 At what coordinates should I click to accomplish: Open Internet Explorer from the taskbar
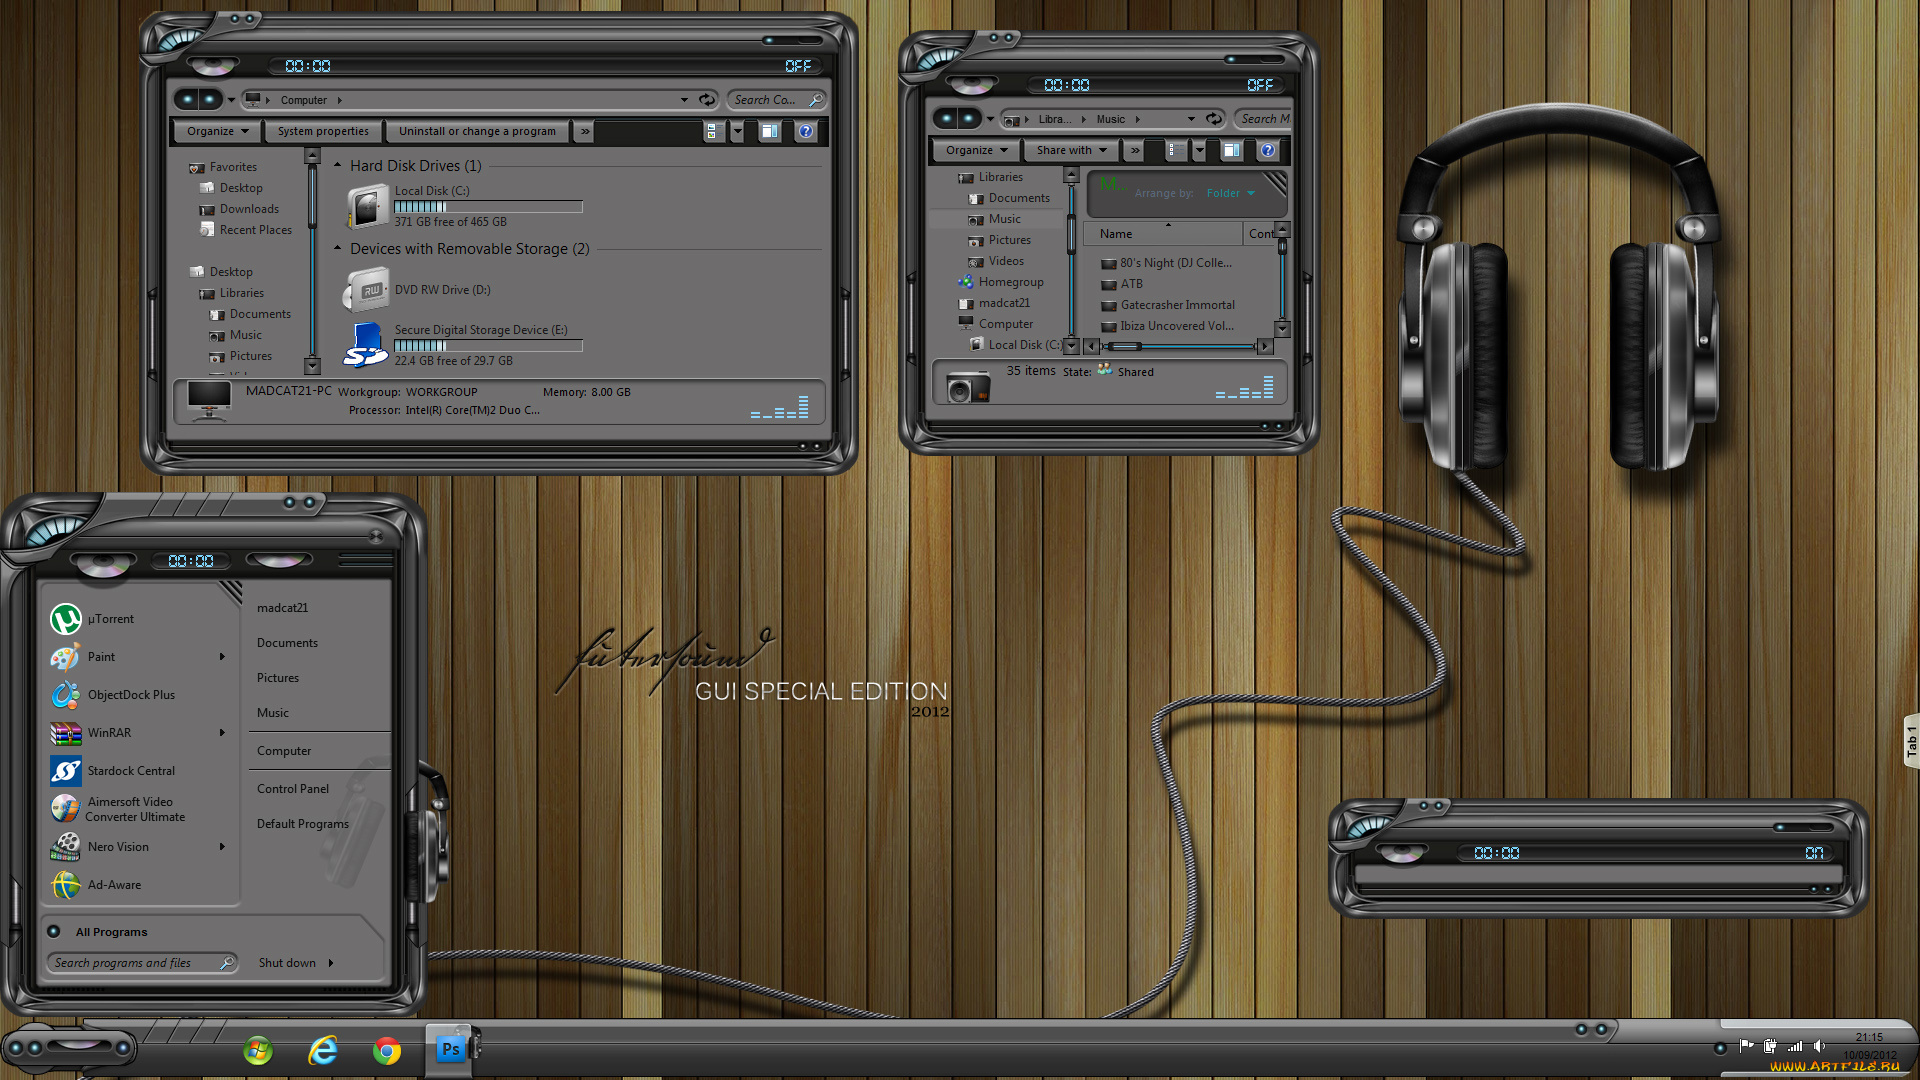(x=322, y=1050)
